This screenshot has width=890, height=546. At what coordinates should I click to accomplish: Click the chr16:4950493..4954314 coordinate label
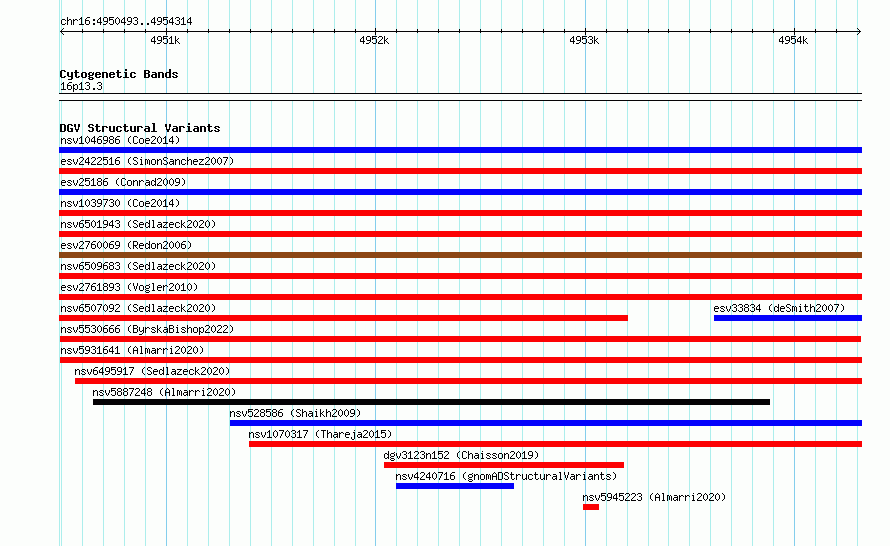[126, 22]
